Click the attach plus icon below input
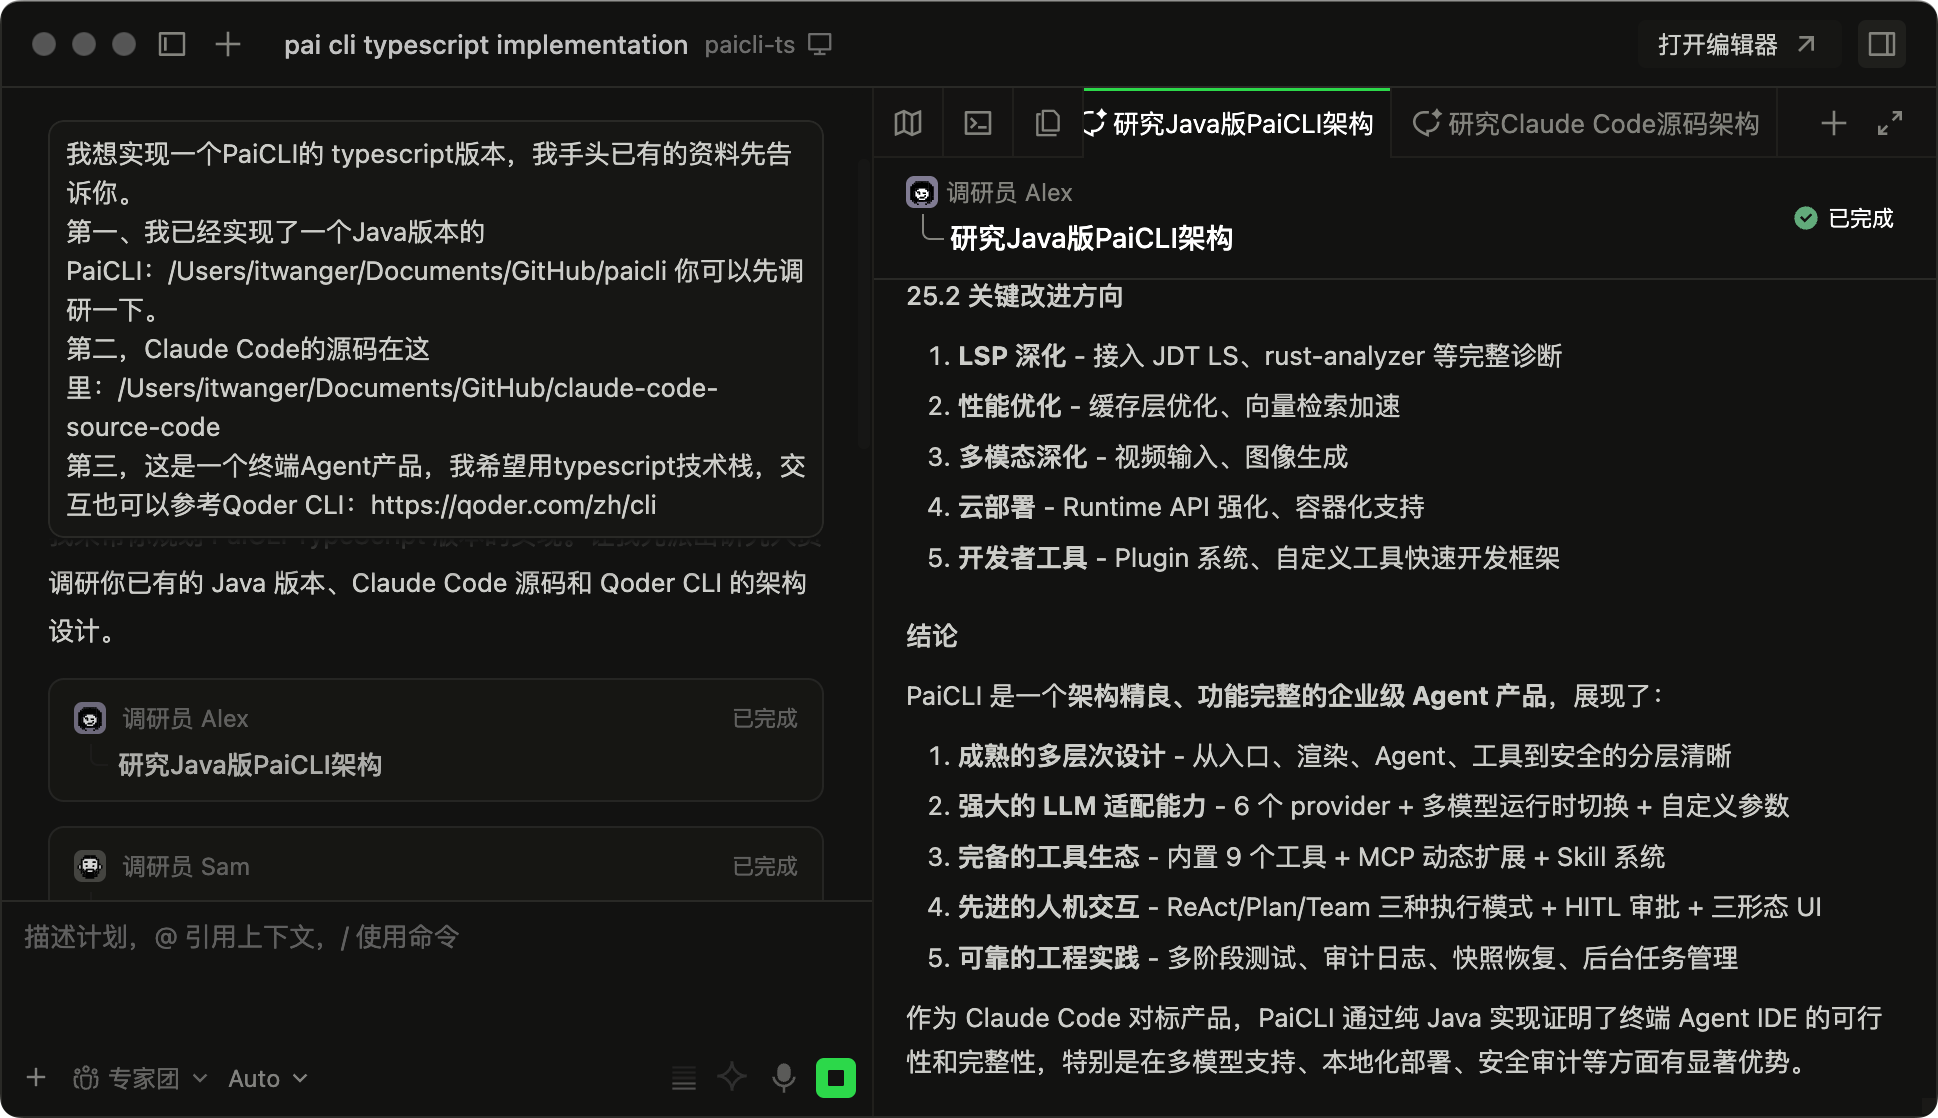This screenshot has height=1118, width=1938. point(36,1077)
